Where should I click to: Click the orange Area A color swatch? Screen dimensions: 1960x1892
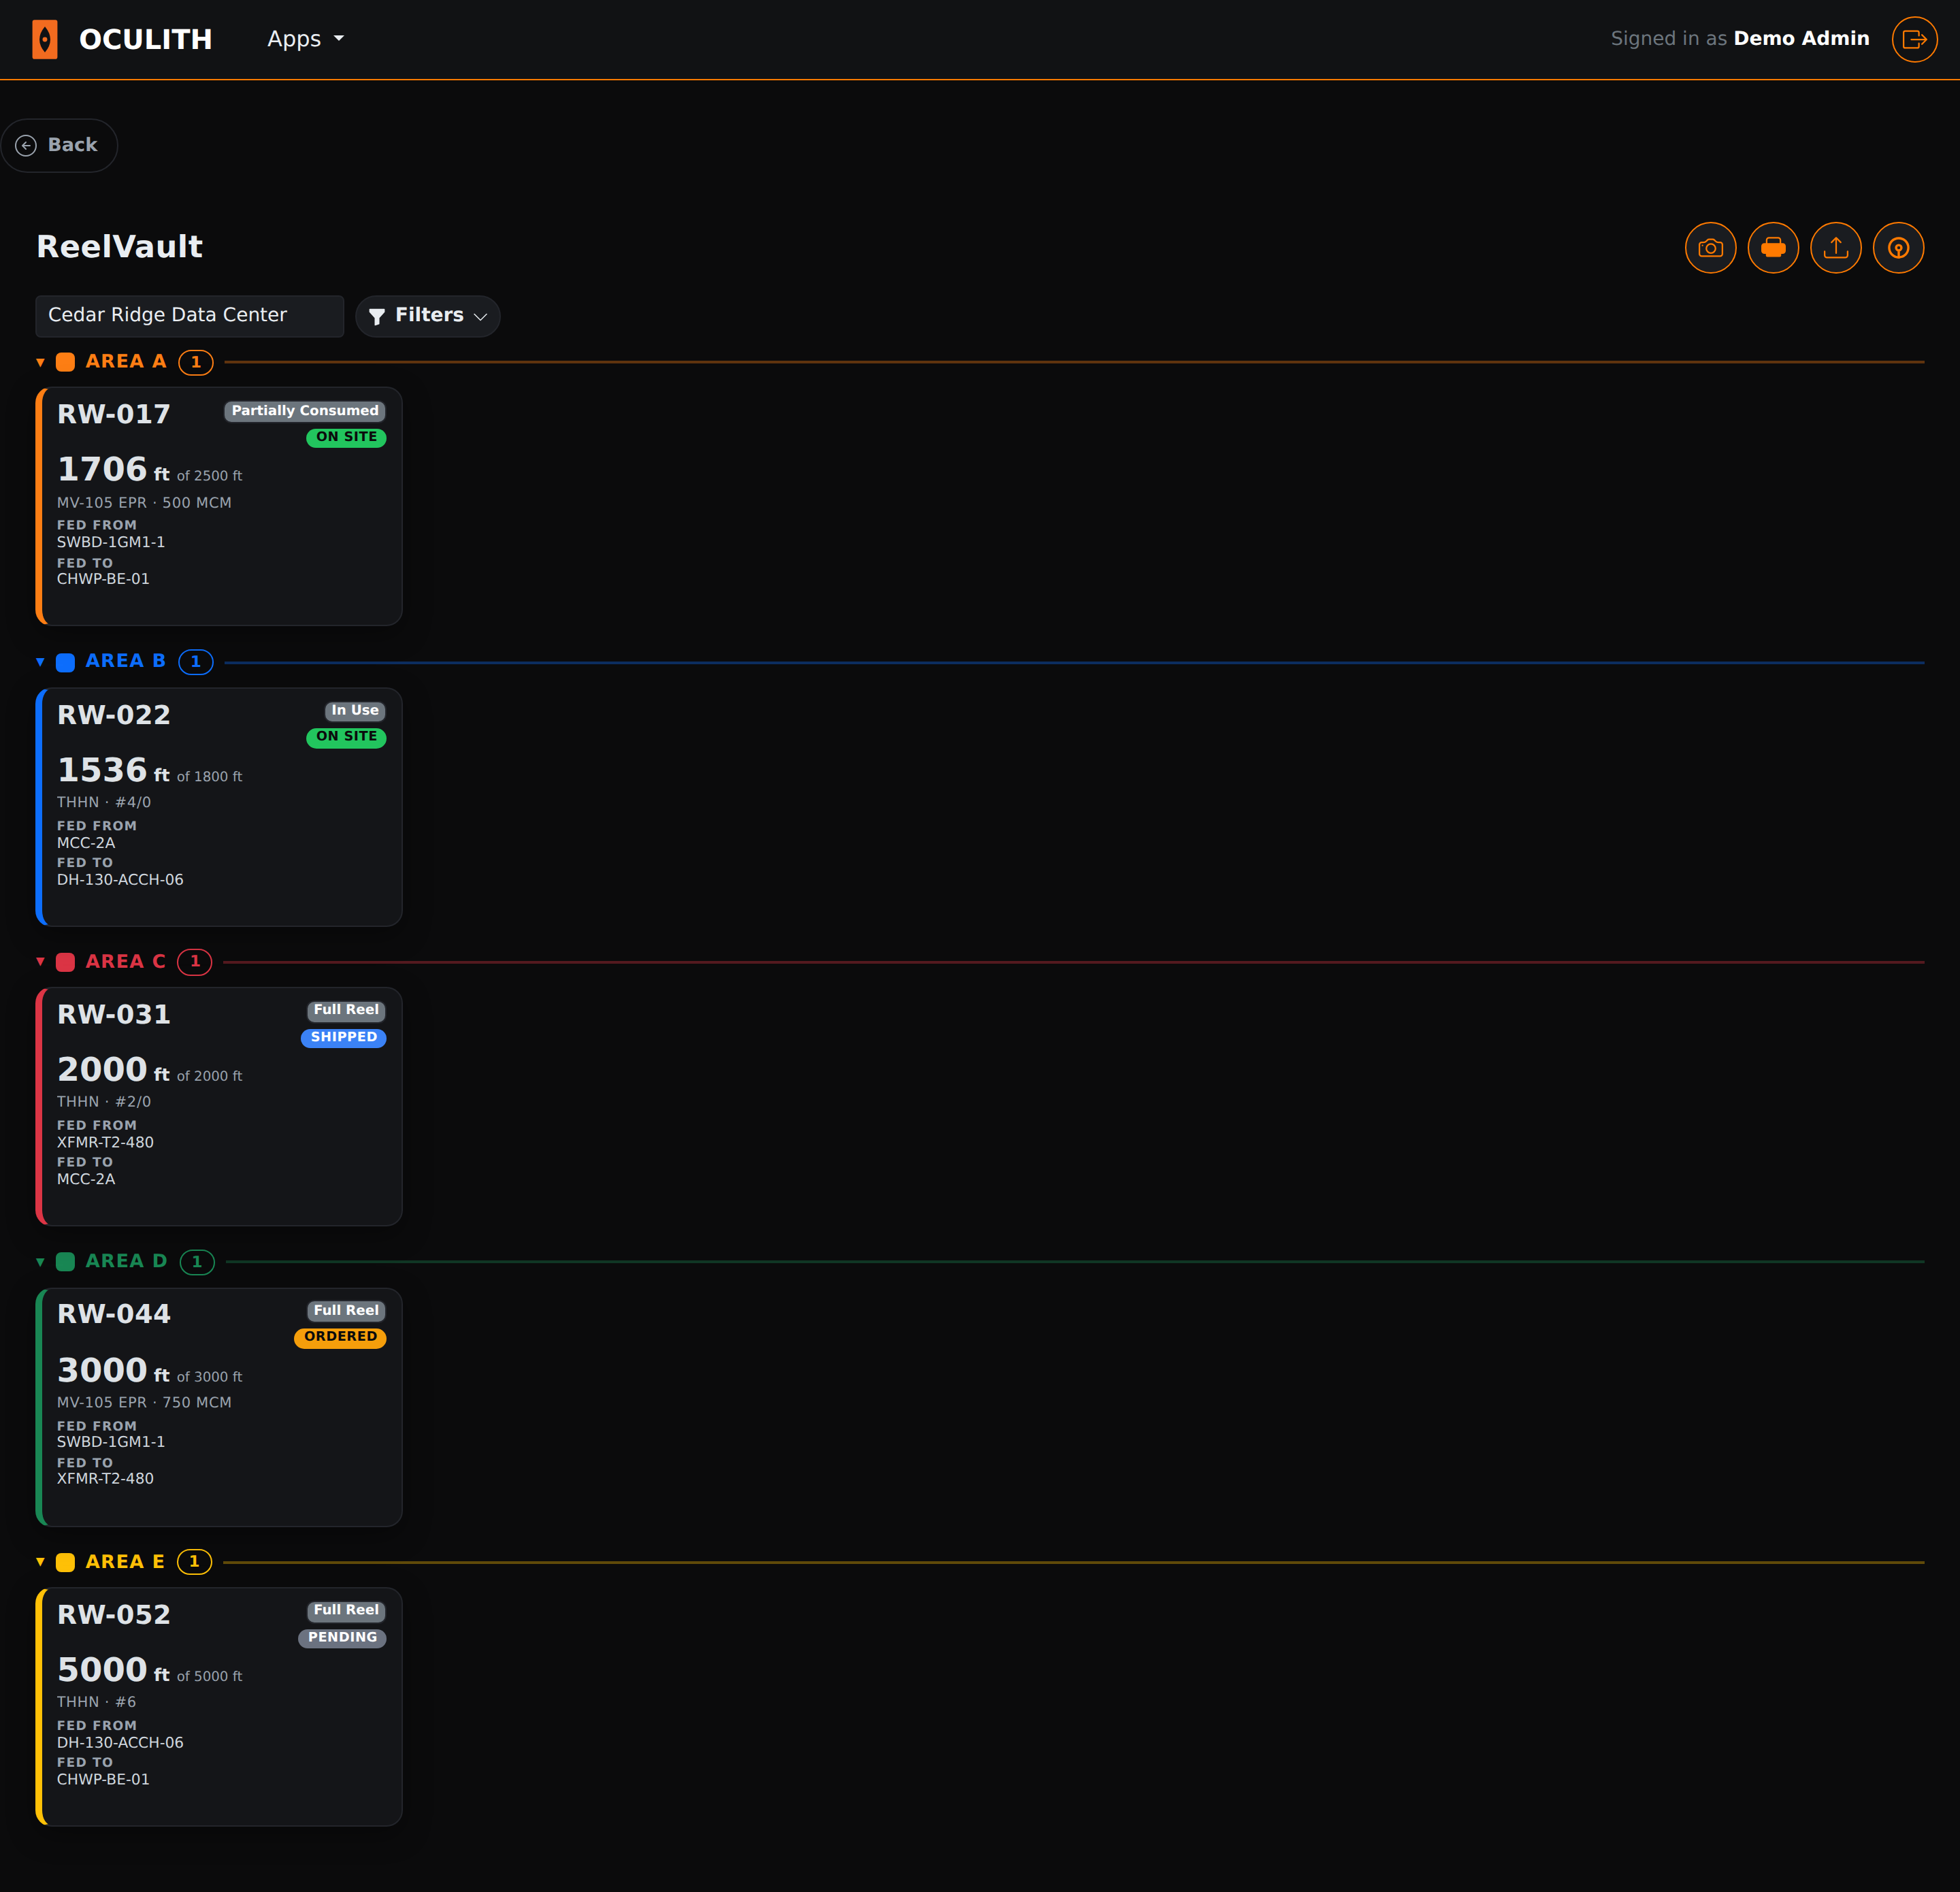65,362
